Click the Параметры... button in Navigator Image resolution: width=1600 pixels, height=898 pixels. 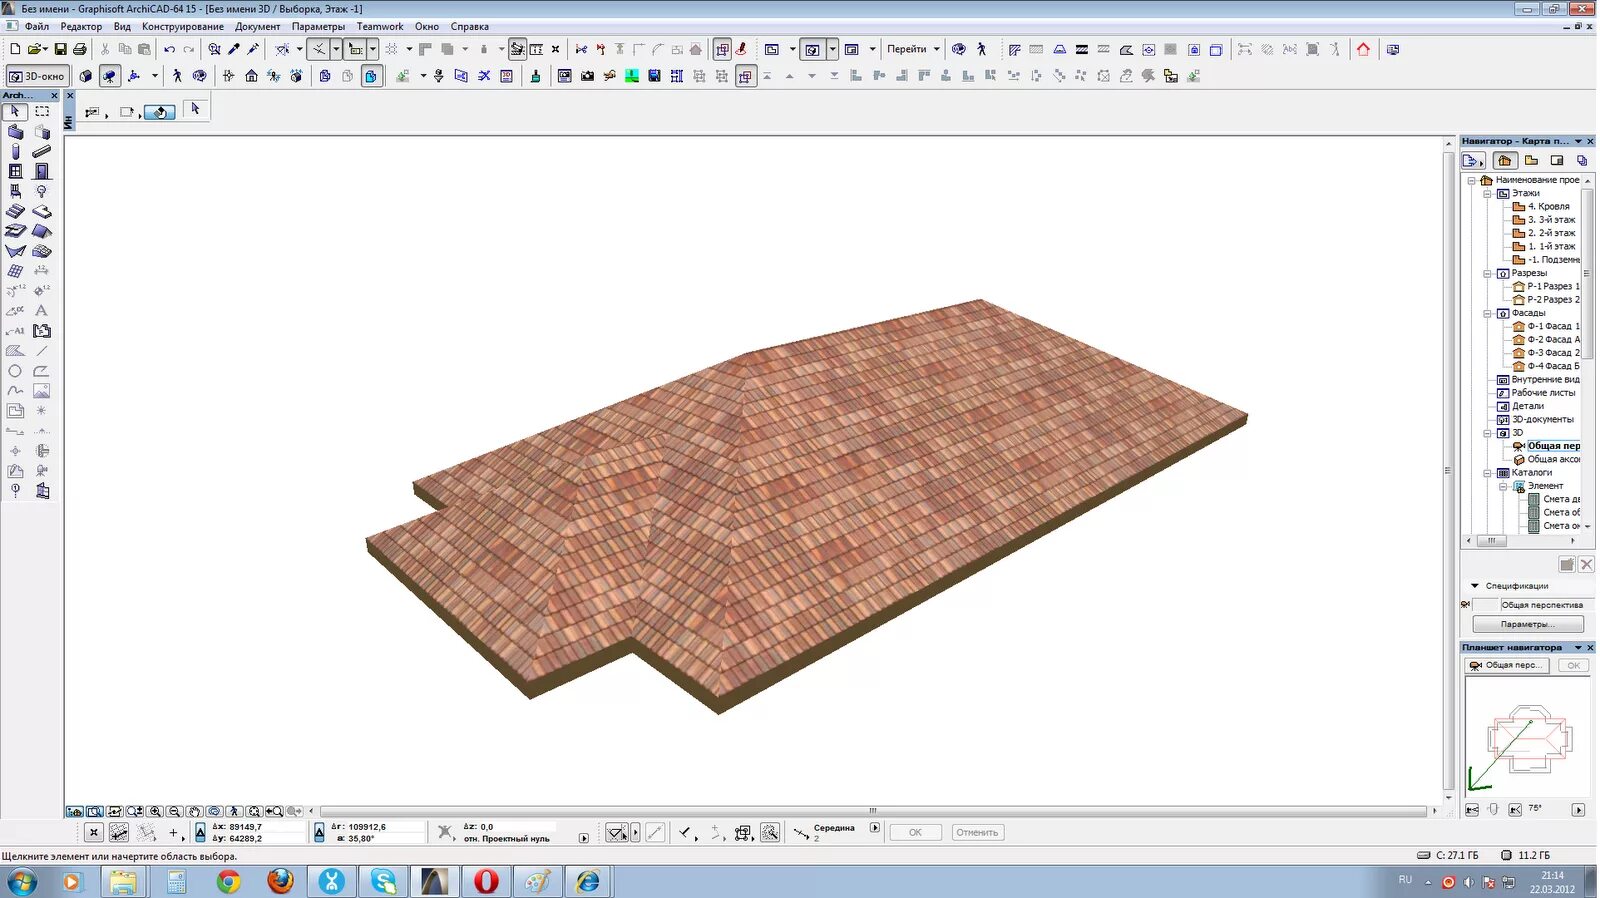pyautogui.click(x=1527, y=624)
